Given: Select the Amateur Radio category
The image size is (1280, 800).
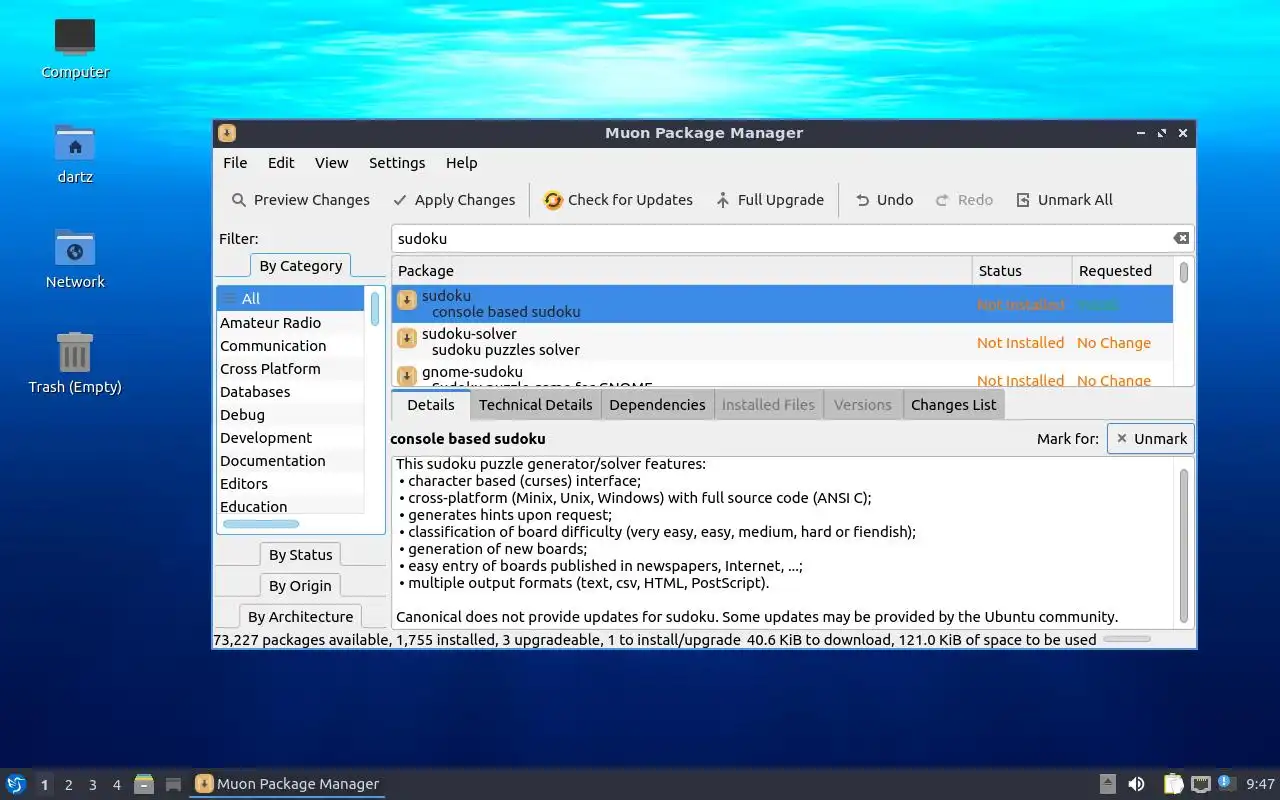Looking at the screenshot, I should (290, 322).
